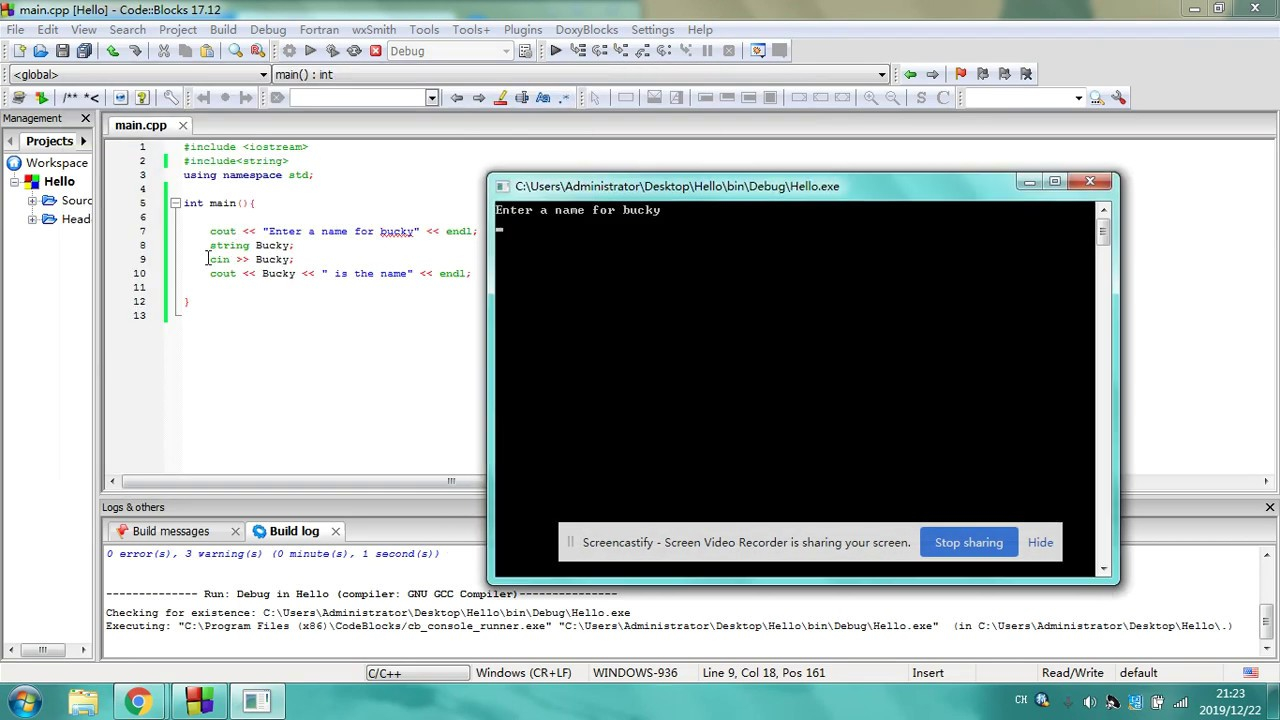Viewport: 1280px width, 720px height.
Task: Click the Read/Write status bar entry
Action: [1072, 673]
